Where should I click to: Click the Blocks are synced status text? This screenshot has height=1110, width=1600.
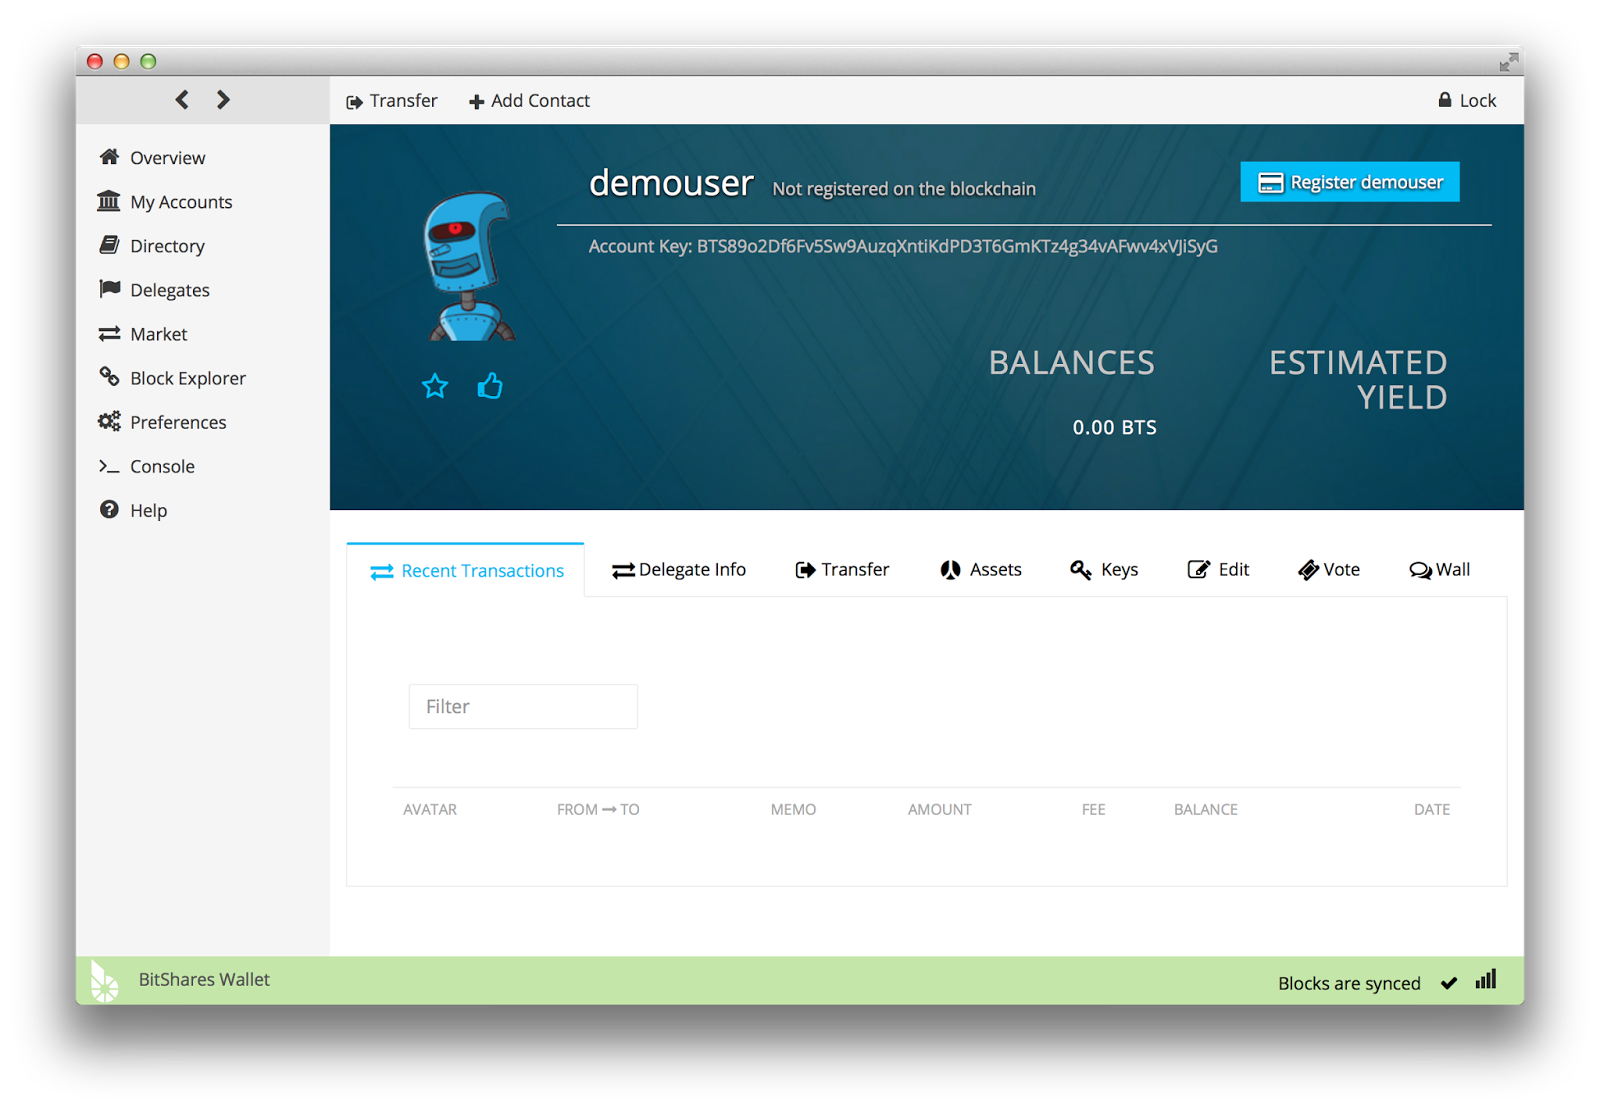(x=1349, y=983)
